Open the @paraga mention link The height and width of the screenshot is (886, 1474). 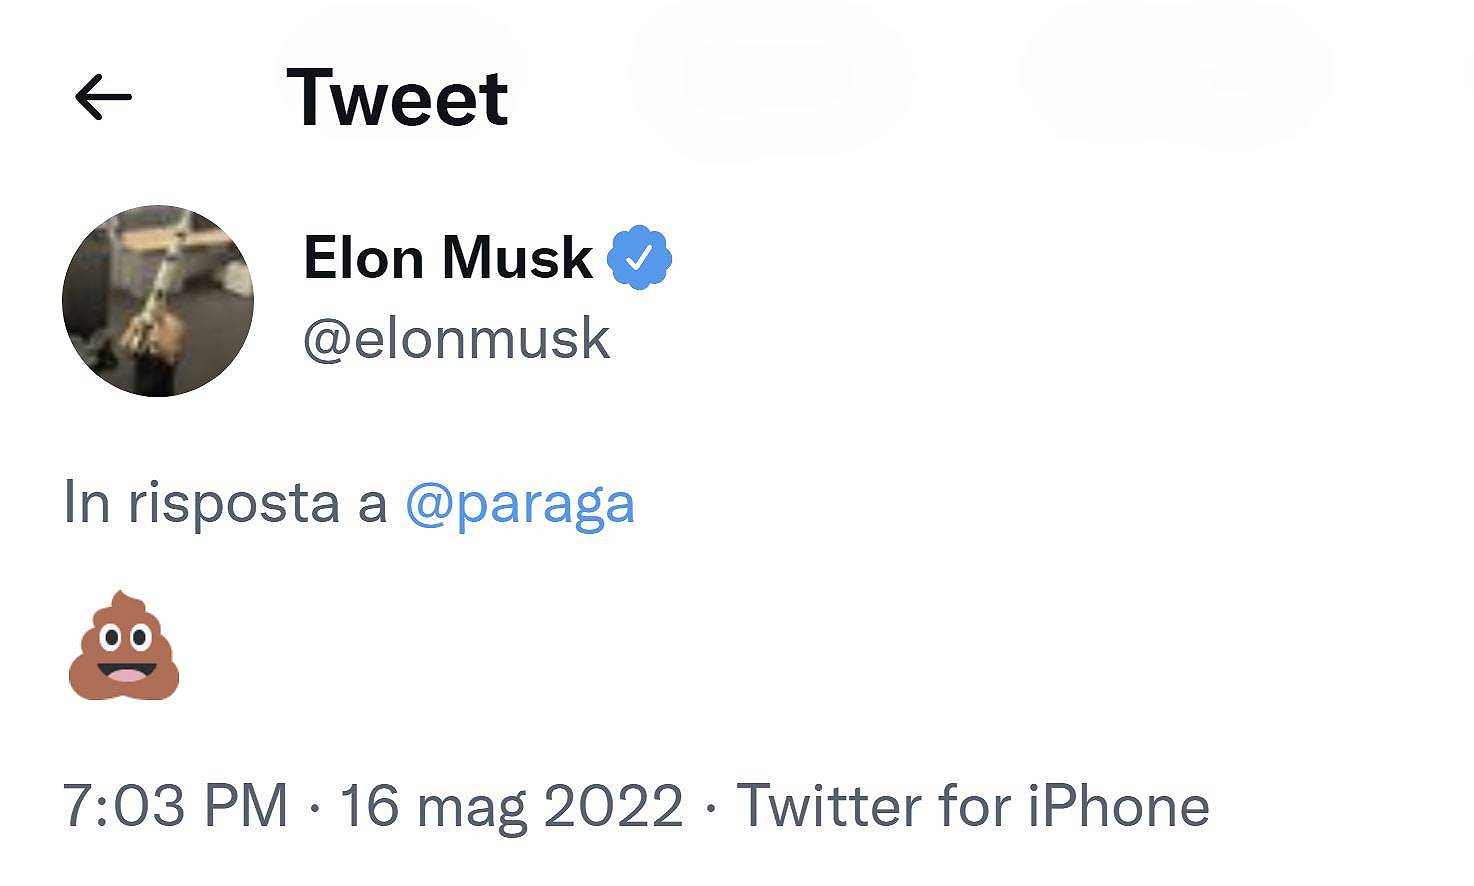[x=521, y=505]
